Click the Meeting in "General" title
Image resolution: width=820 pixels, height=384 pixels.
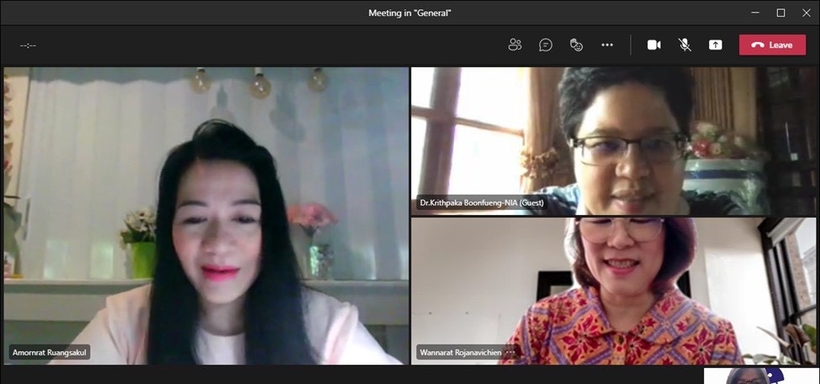point(409,13)
